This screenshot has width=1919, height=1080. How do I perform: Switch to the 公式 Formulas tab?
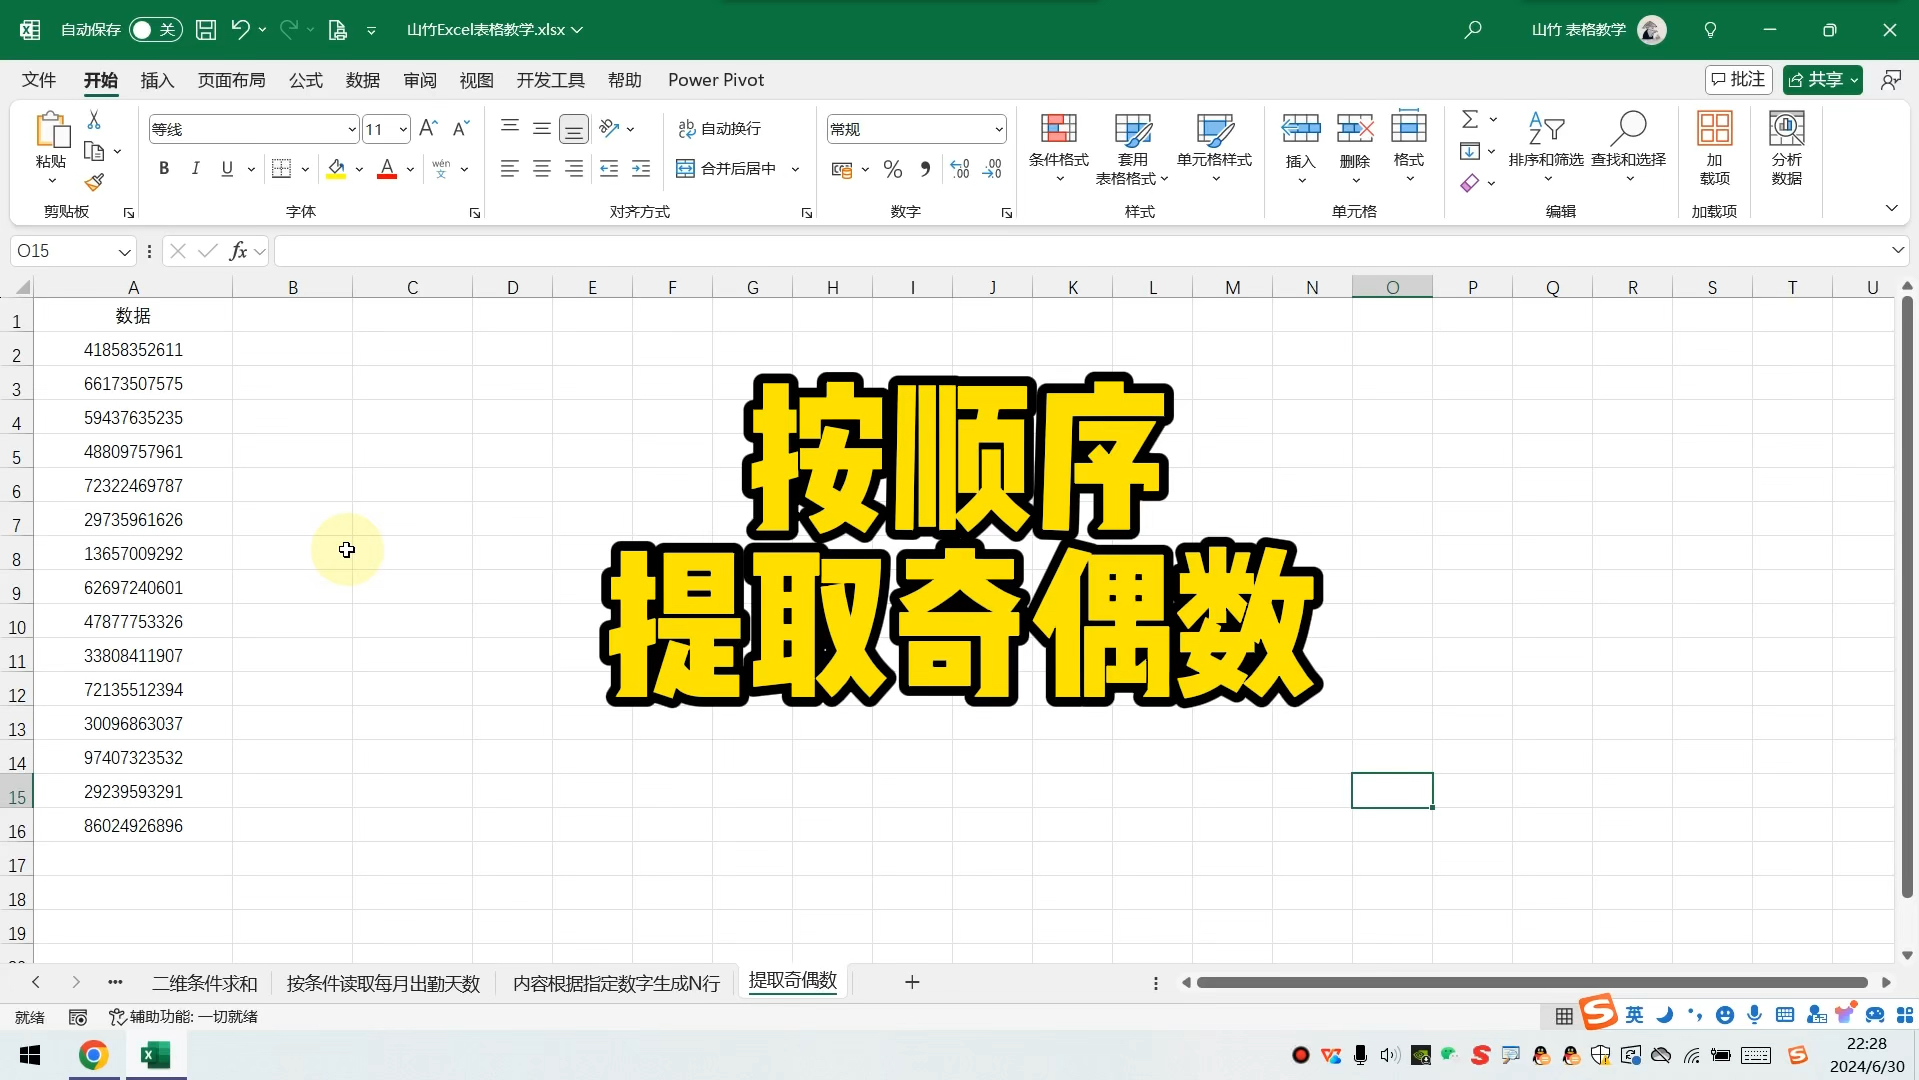(306, 80)
